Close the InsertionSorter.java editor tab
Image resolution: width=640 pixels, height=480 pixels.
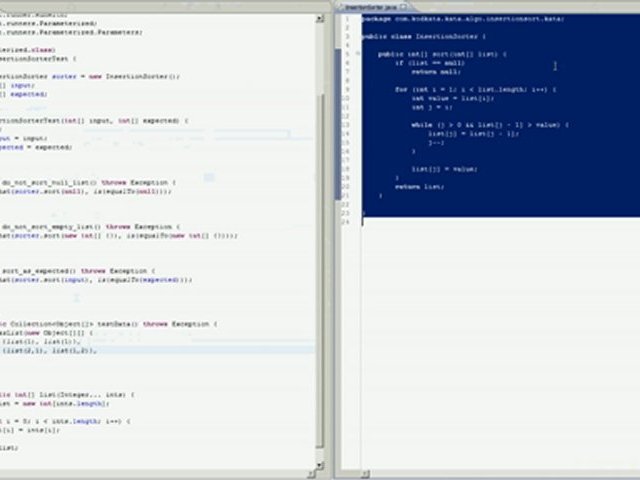coord(401,6)
